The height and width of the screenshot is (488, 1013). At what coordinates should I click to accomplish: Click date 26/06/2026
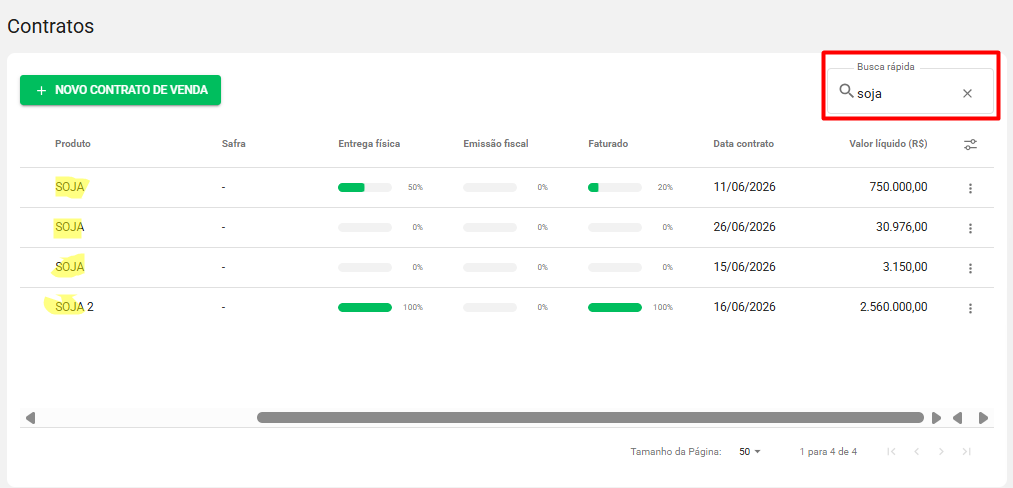tap(744, 227)
